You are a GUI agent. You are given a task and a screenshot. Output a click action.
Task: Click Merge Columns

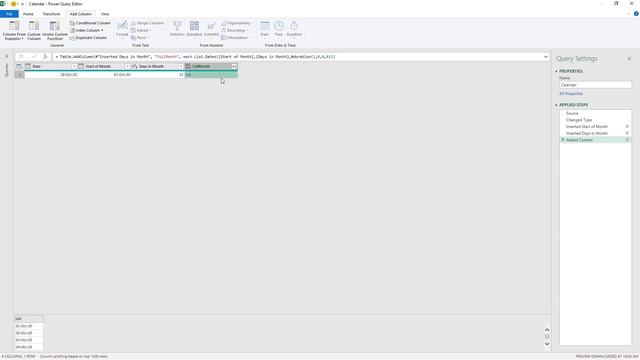tap(147, 23)
